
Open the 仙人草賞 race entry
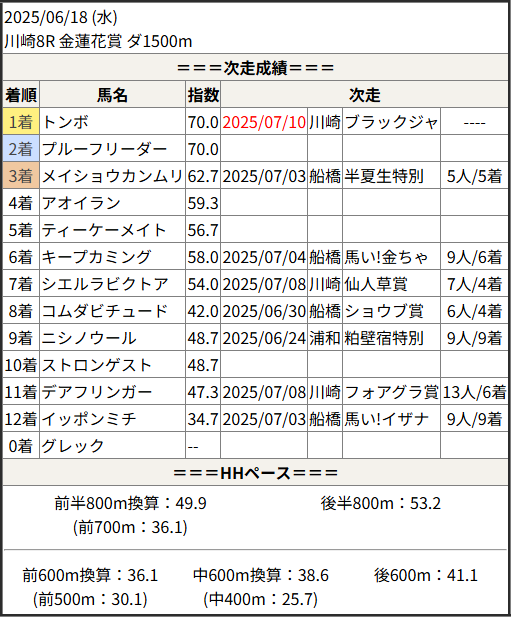(376, 284)
